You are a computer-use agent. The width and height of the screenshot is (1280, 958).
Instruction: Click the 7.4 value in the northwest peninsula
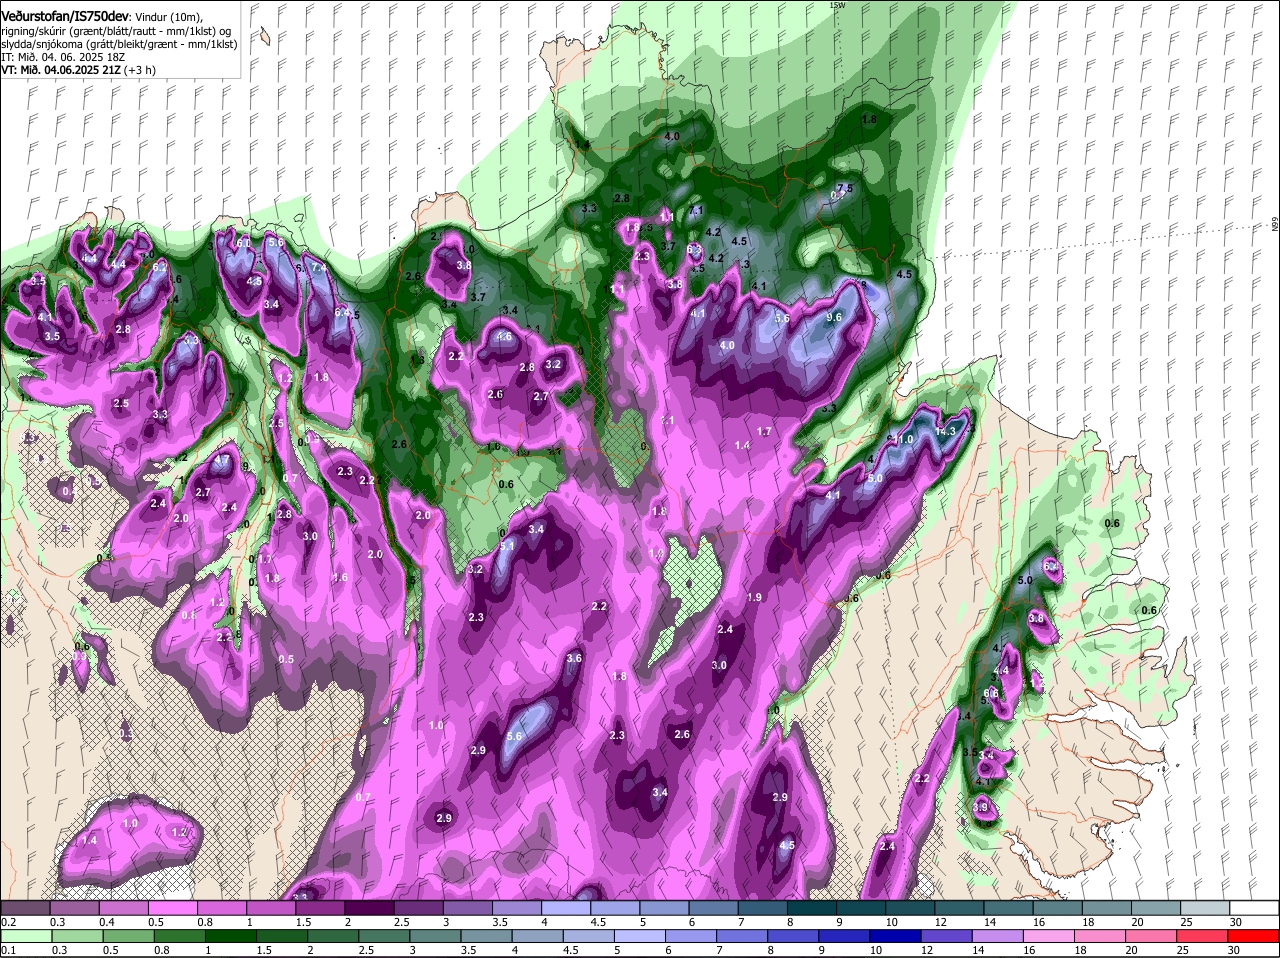(x=319, y=267)
